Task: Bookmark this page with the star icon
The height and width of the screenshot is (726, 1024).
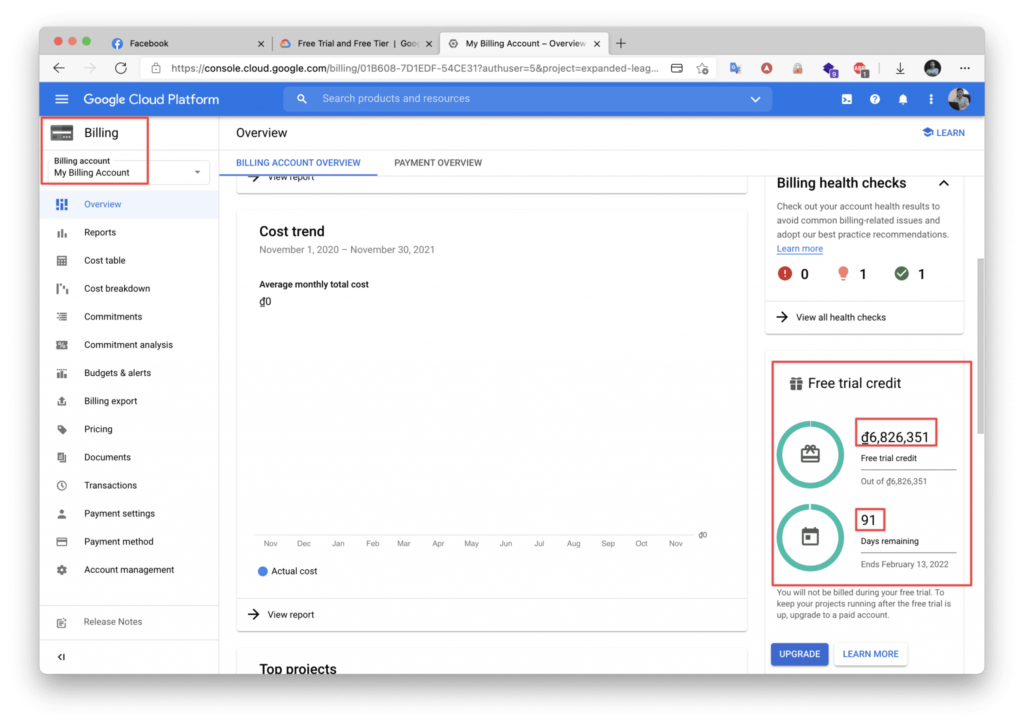Action: [x=703, y=69]
